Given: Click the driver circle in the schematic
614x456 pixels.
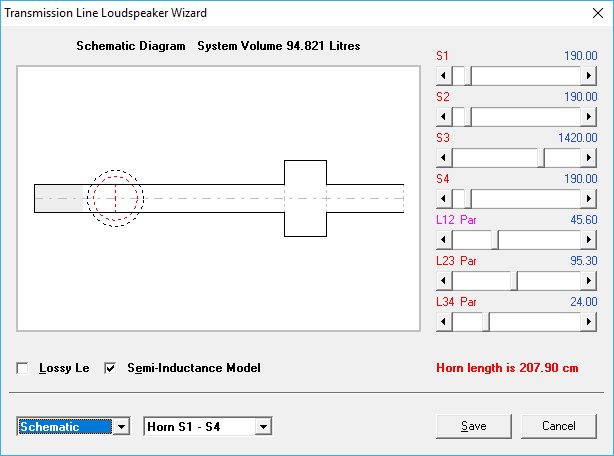Looking at the screenshot, I should pos(116,198).
